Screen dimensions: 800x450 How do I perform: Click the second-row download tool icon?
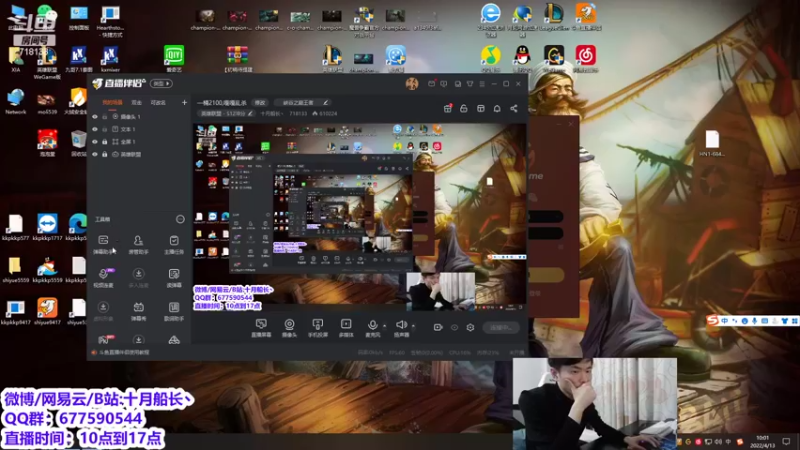[138, 278]
